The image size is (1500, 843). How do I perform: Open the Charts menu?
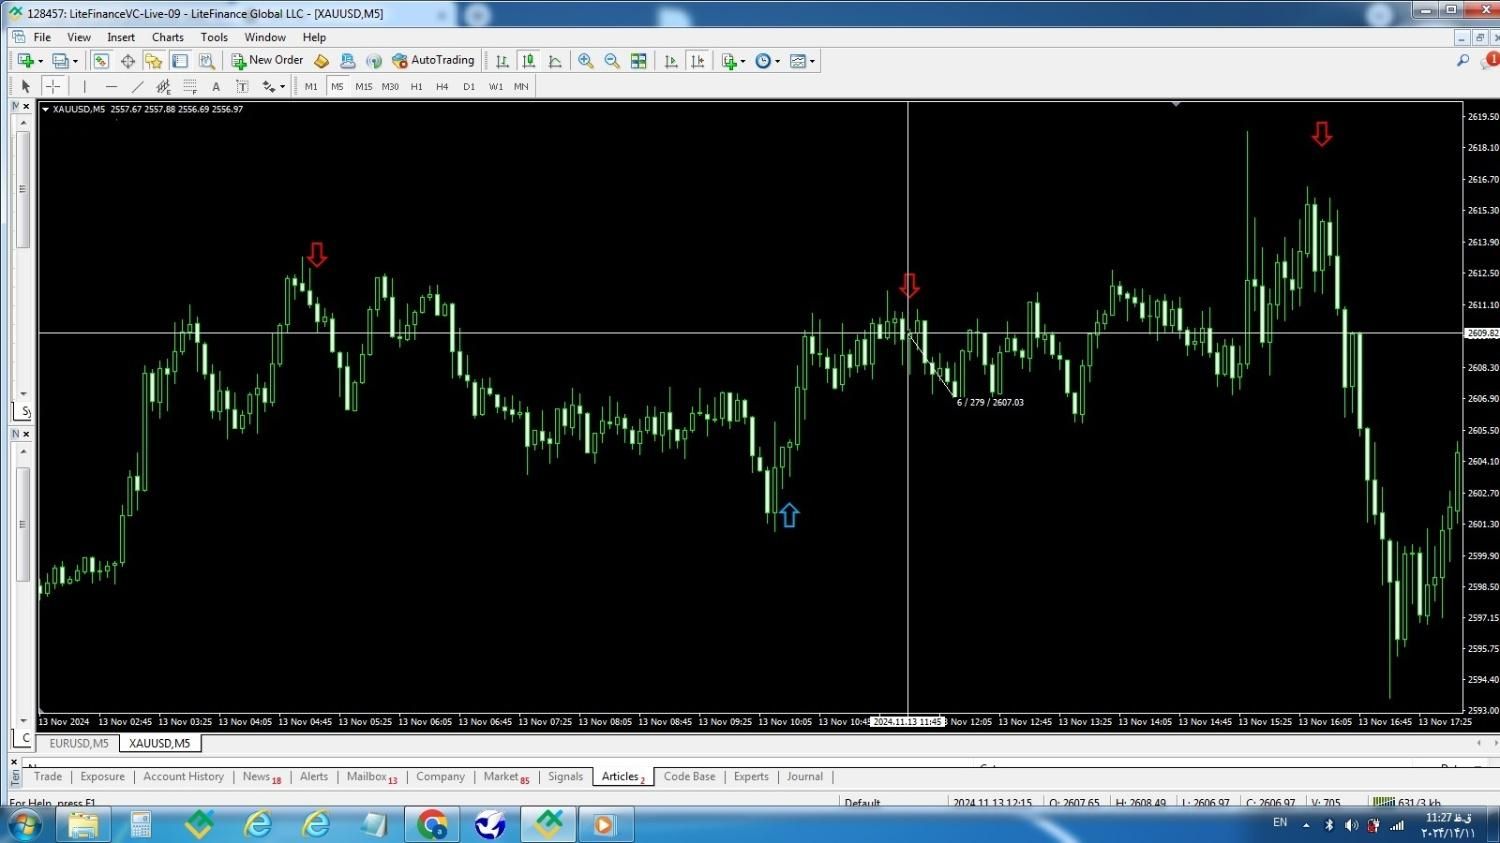[167, 37]
